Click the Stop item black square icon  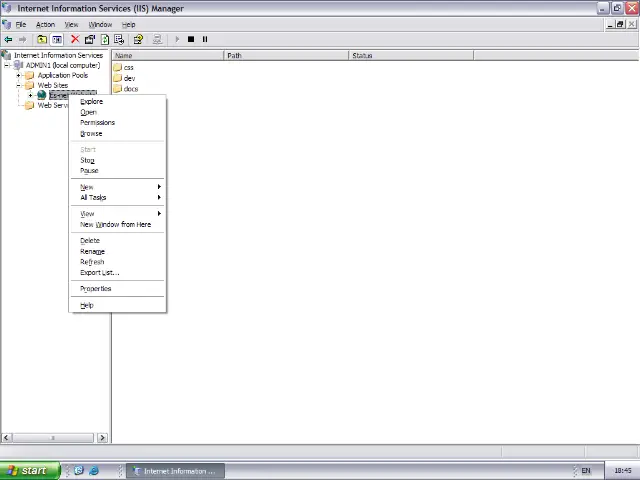tap(191, 39)
